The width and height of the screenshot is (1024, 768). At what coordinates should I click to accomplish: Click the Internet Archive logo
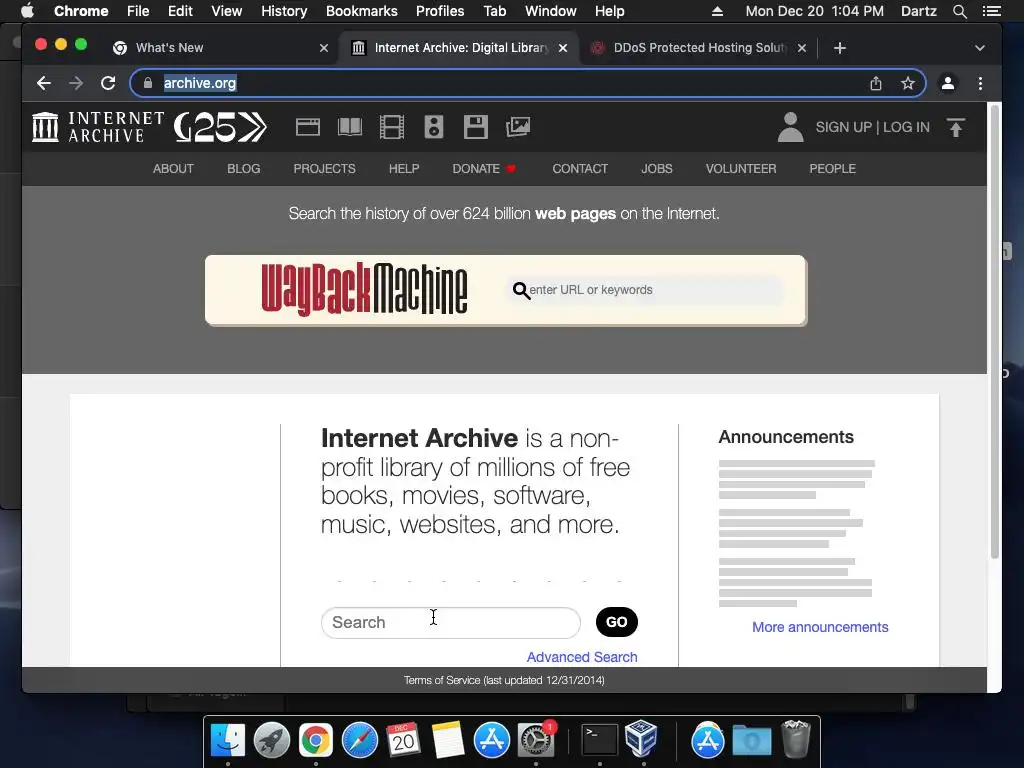pyautogui.click(x=98, y=127)
